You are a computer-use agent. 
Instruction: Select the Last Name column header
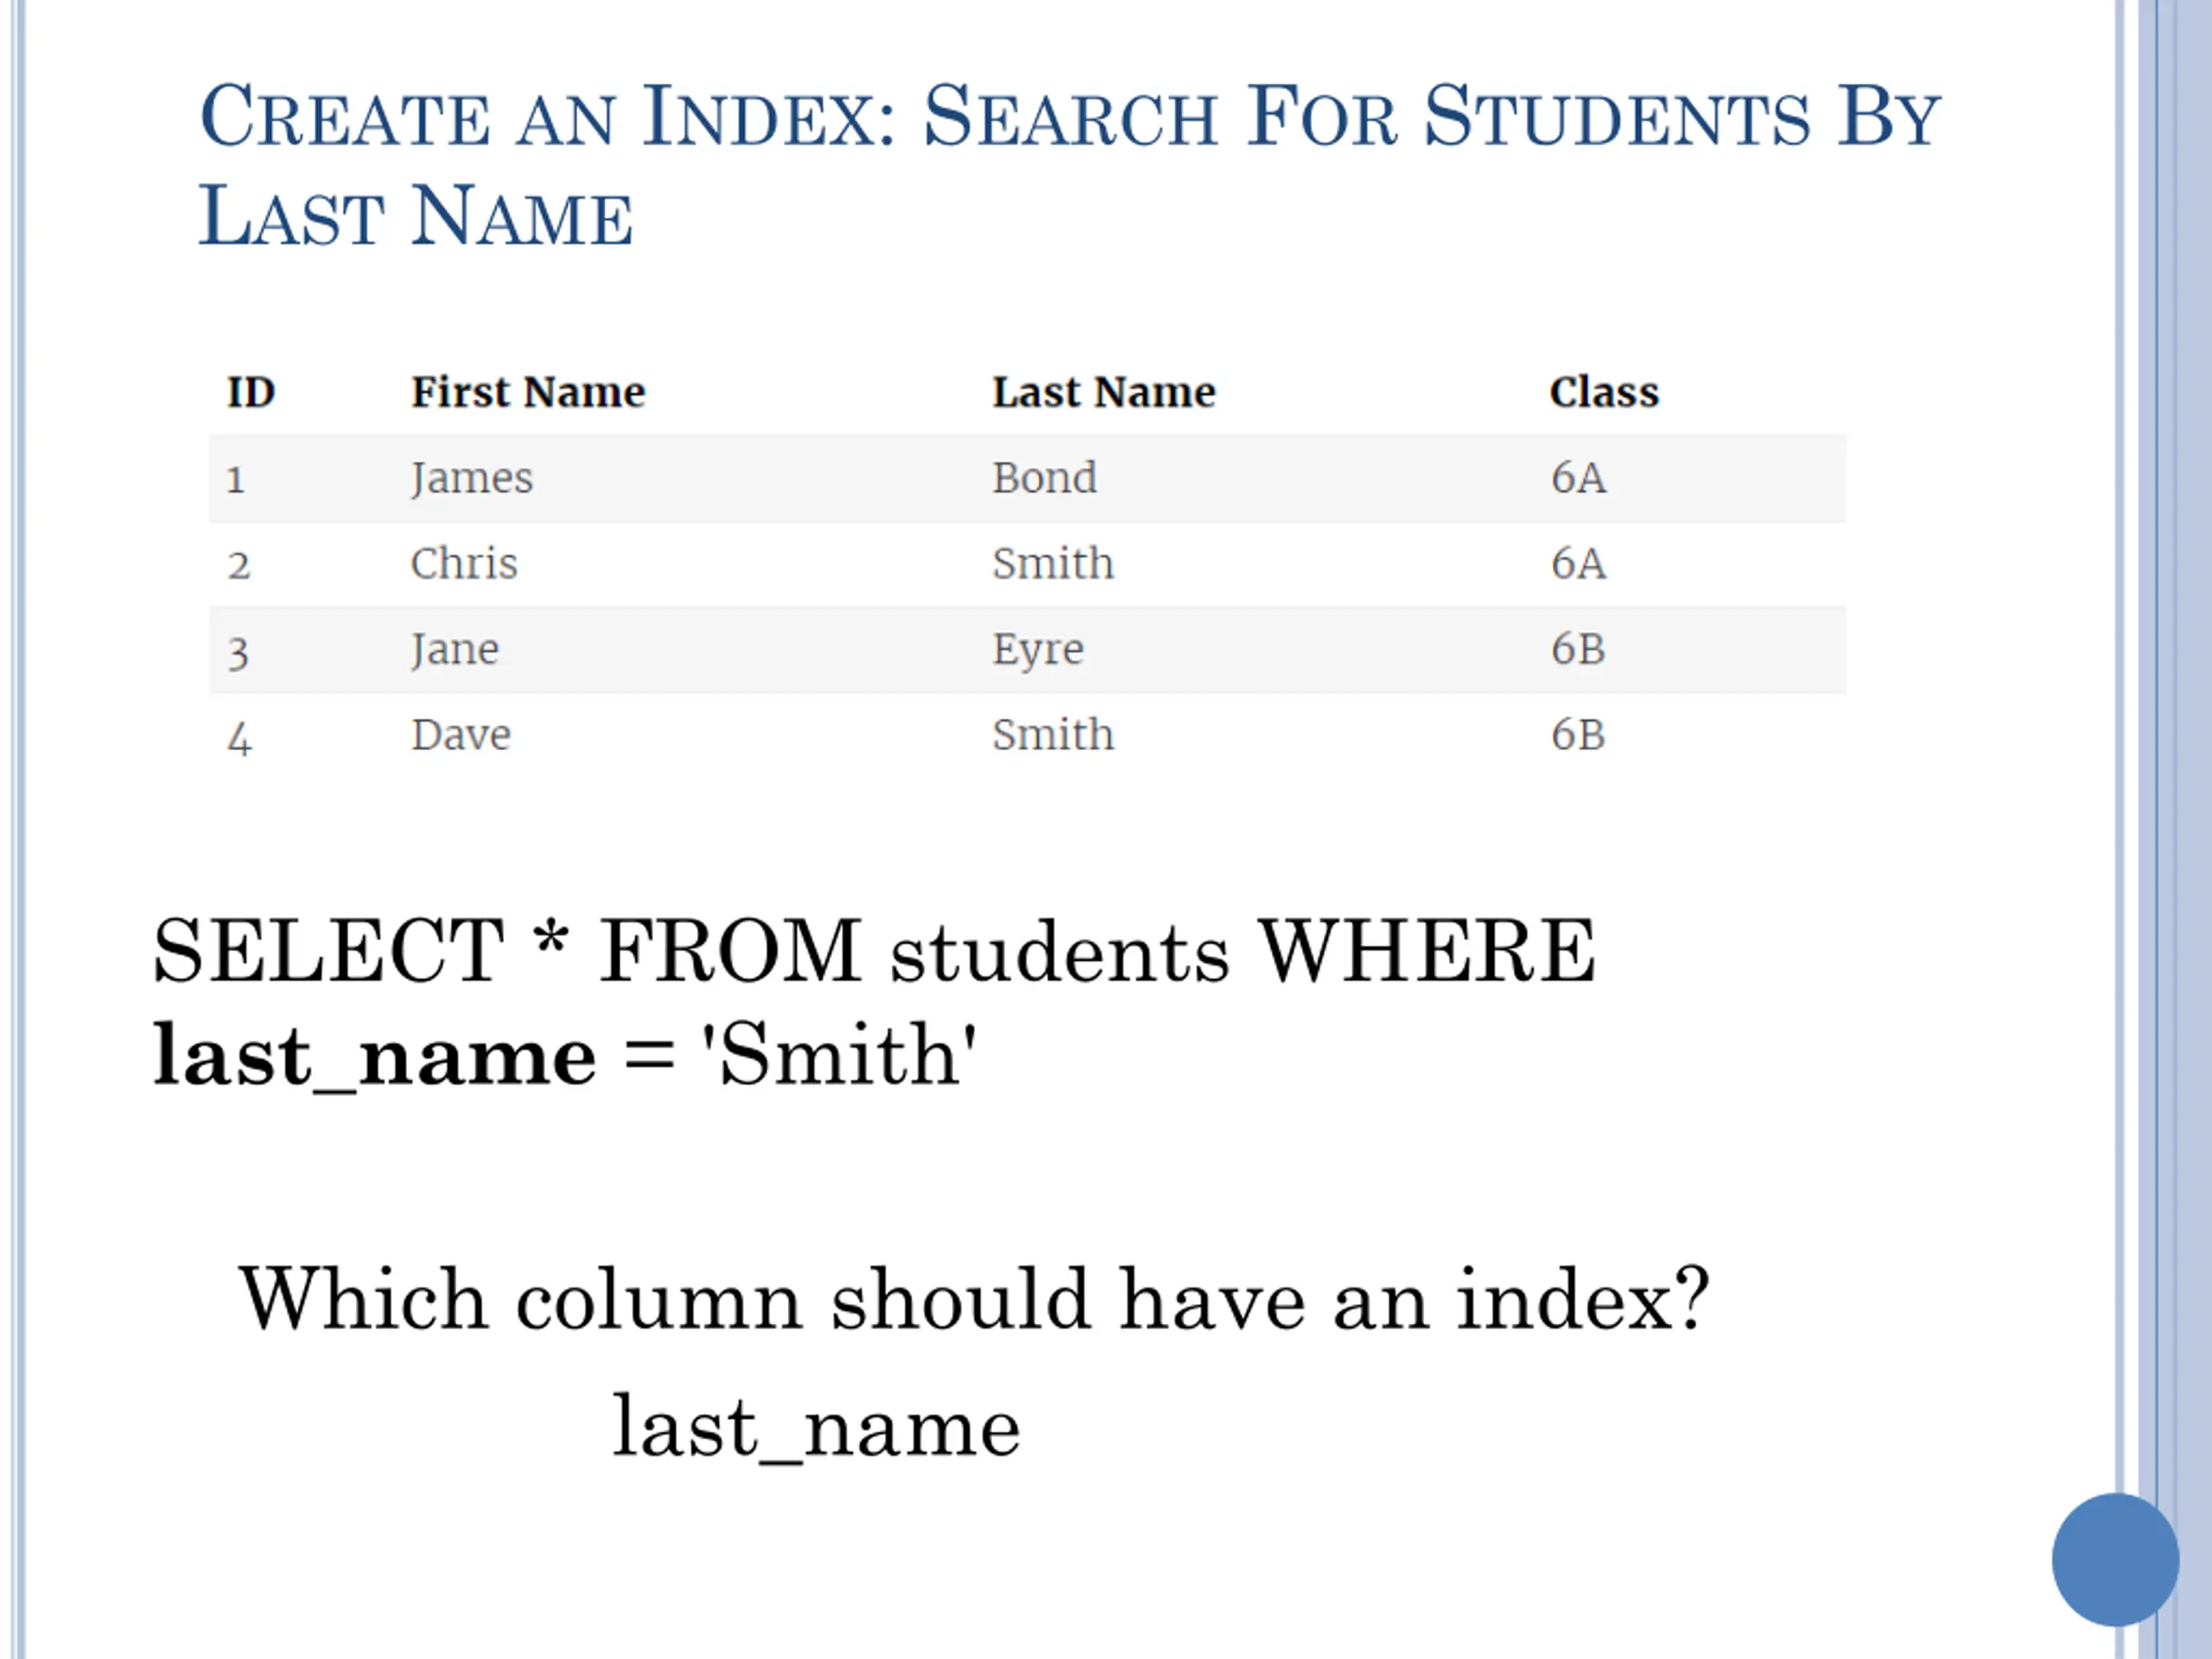pyautogui.click(x=1104, y=392)
